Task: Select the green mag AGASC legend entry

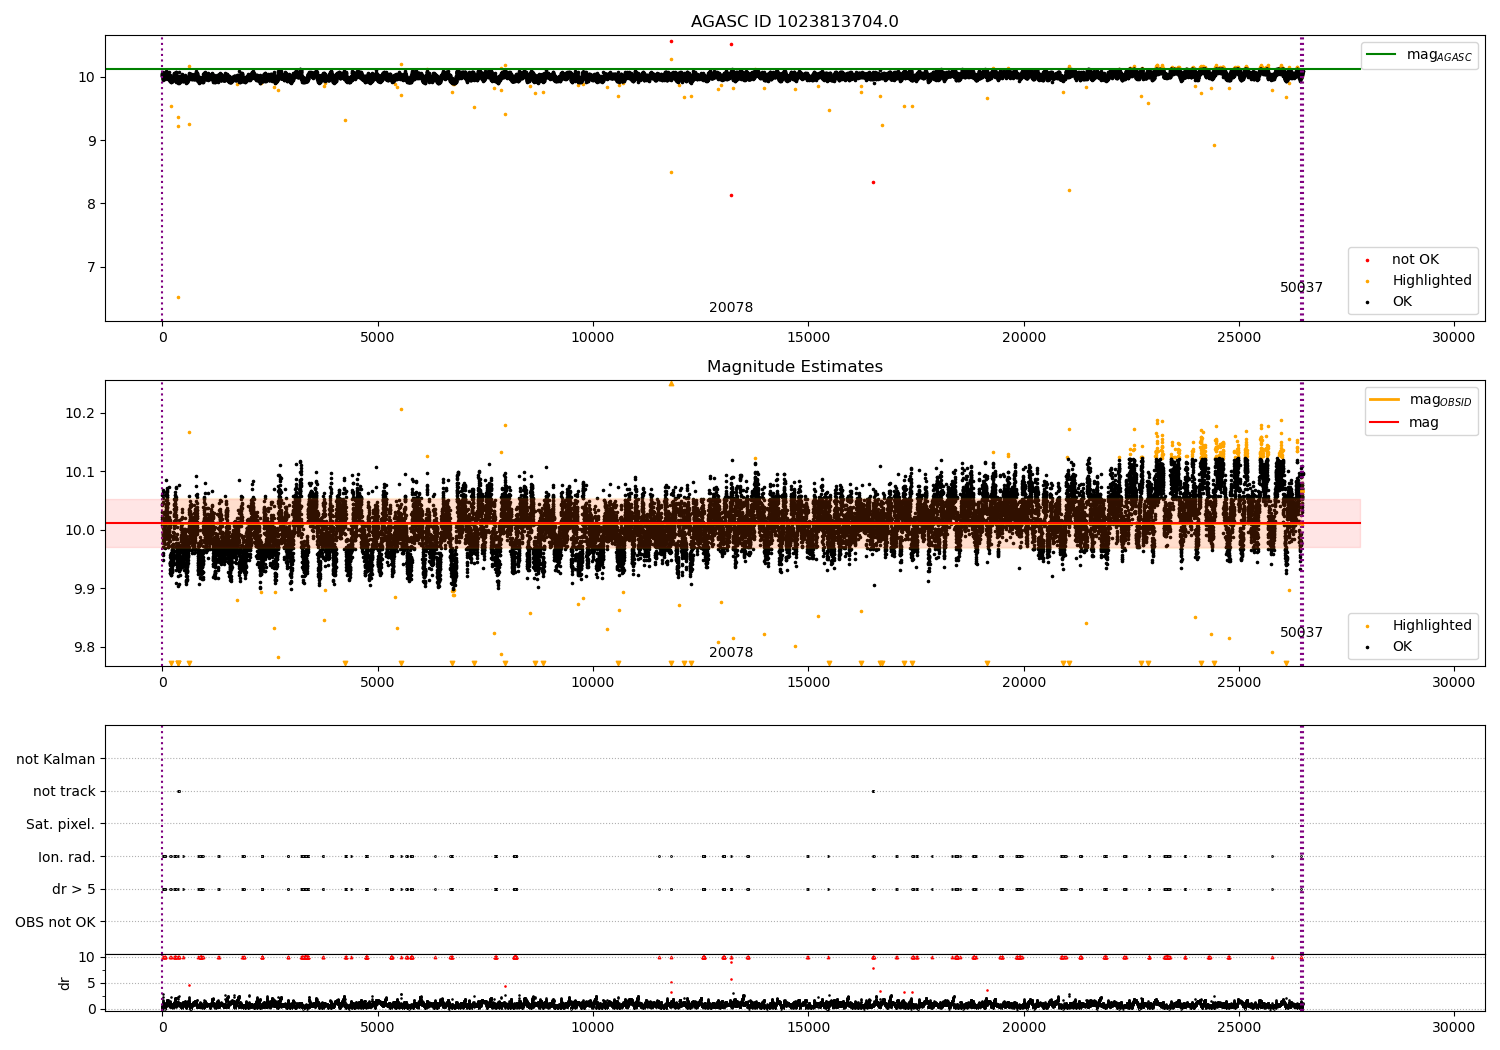Action: point(1419,55)
